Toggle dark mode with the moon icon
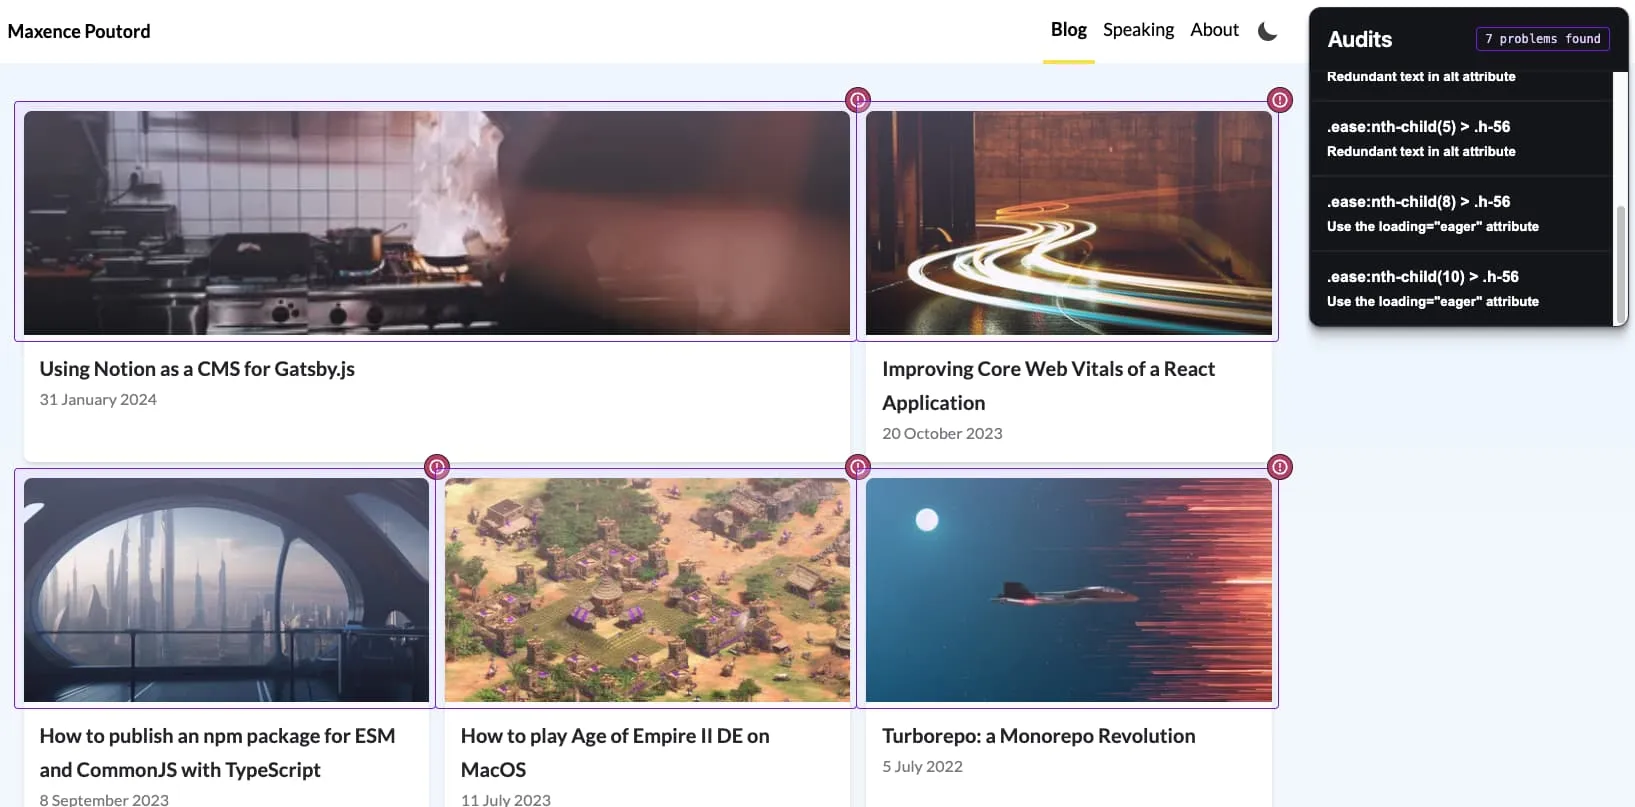 click(x=1267, y=31)
